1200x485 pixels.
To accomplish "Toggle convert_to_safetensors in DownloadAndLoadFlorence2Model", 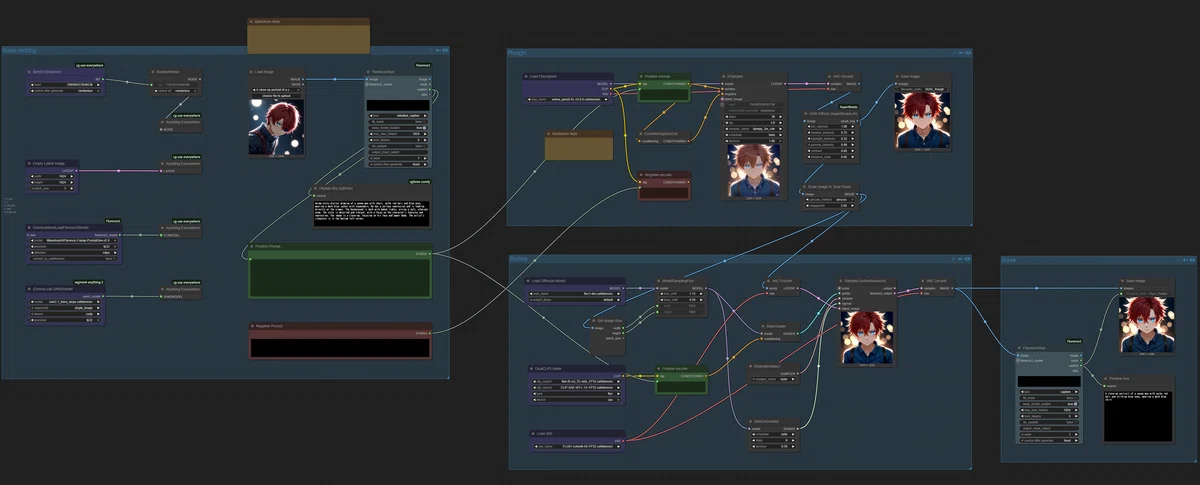I will pos(74,259).
